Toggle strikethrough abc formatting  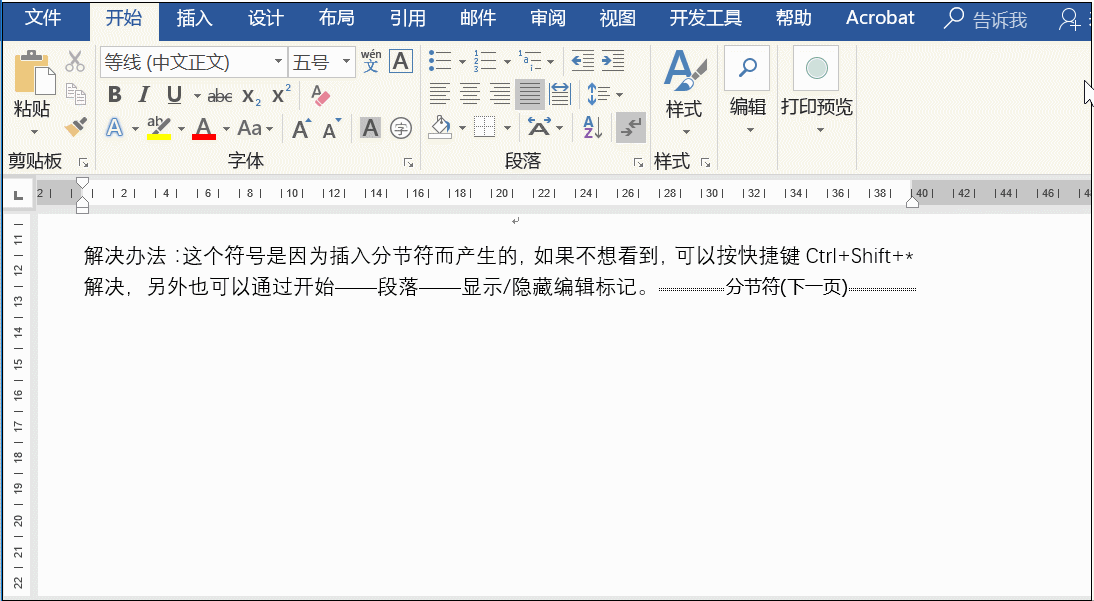[x=220, y=96]
